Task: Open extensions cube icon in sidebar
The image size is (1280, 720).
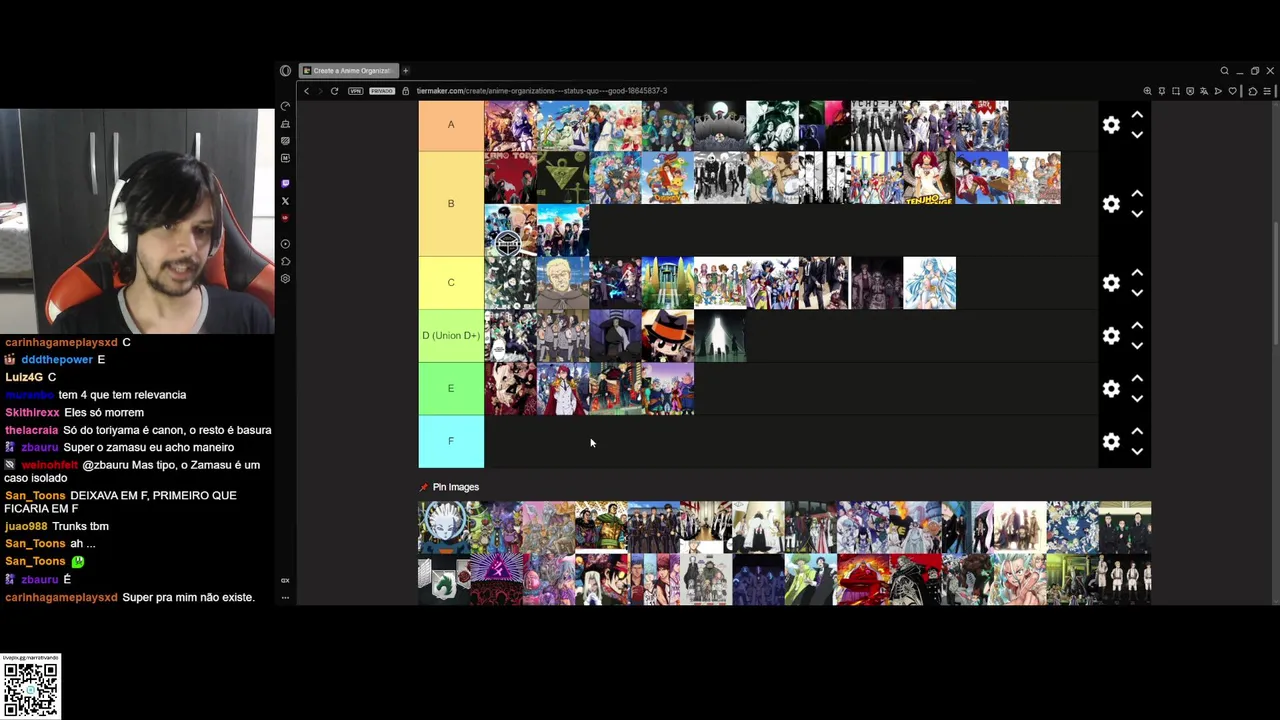Action: tap(285, 261)
